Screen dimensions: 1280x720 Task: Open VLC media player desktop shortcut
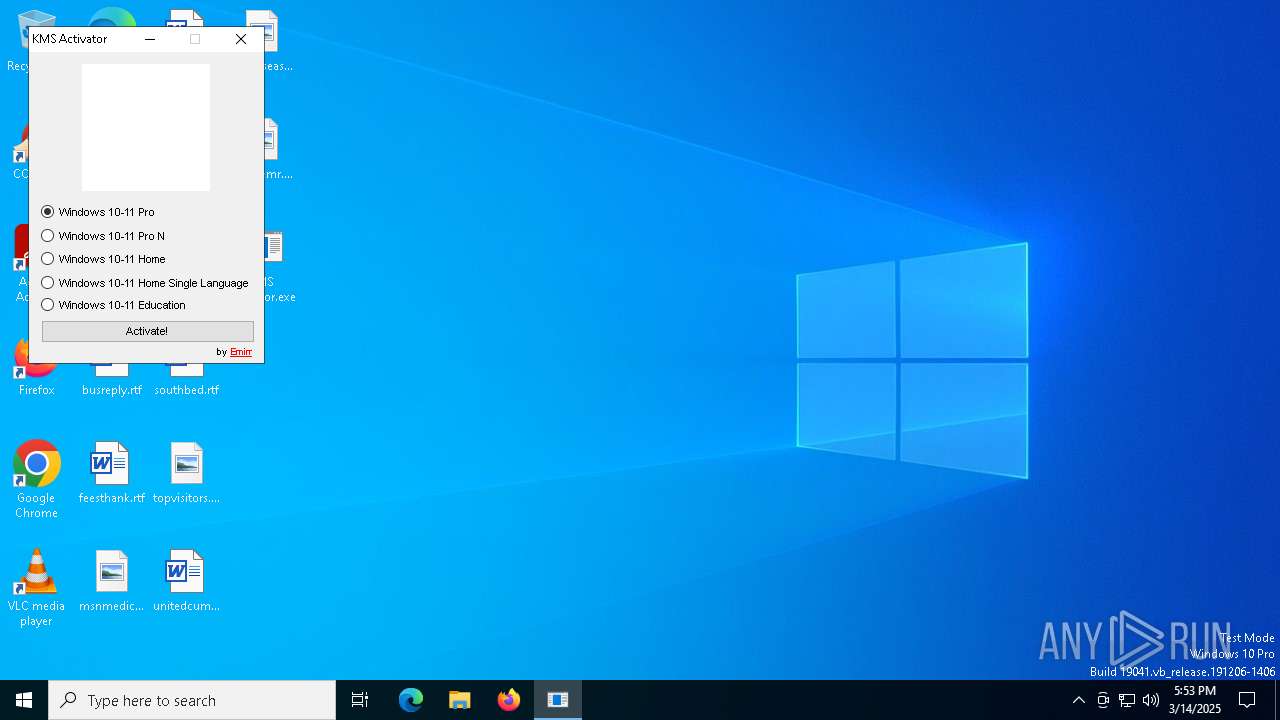[x=36, y=587]
